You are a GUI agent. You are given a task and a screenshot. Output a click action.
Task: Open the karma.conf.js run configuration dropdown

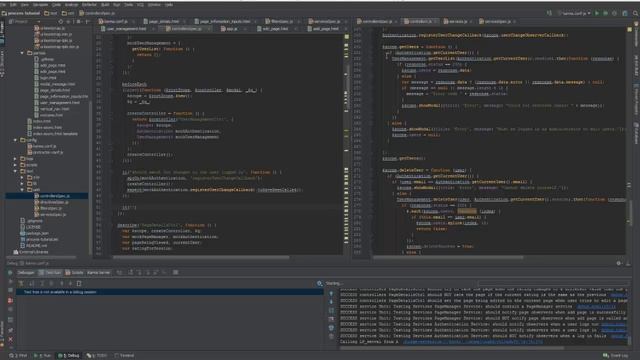coord(574,13)
